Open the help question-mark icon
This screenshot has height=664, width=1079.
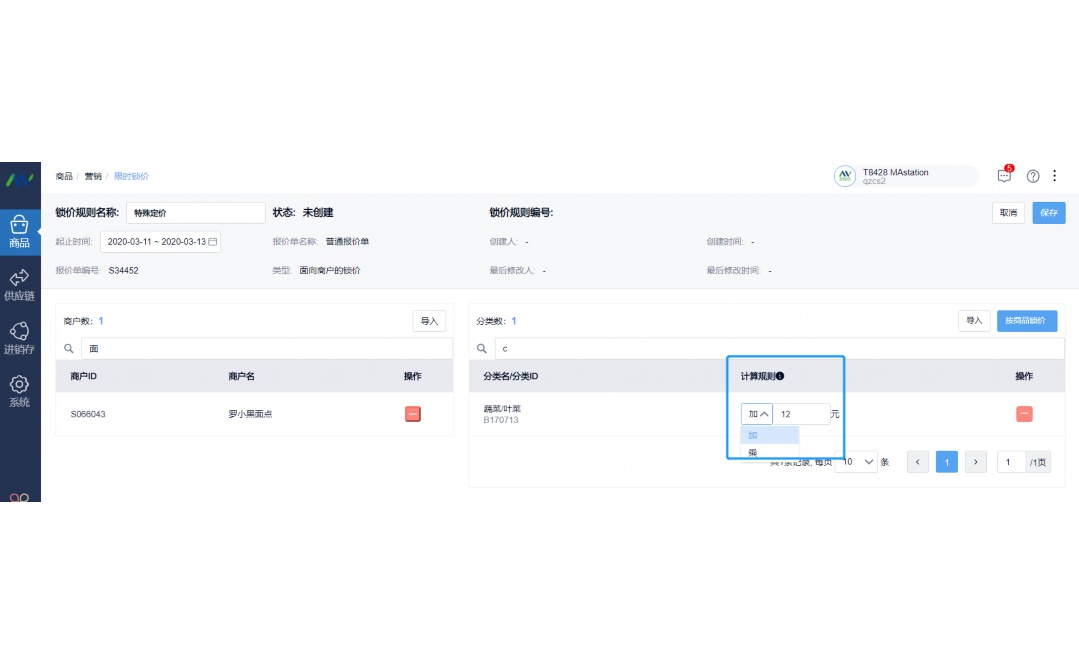point(1032,176)
